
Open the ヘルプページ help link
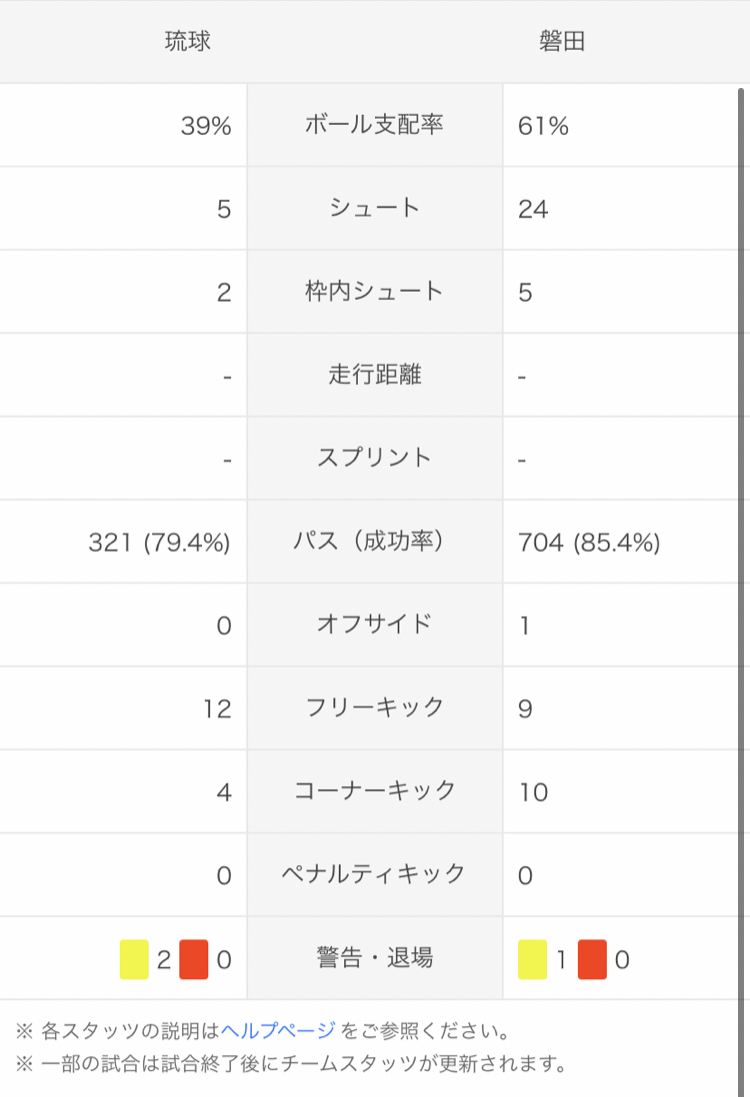click(278, 1030)
